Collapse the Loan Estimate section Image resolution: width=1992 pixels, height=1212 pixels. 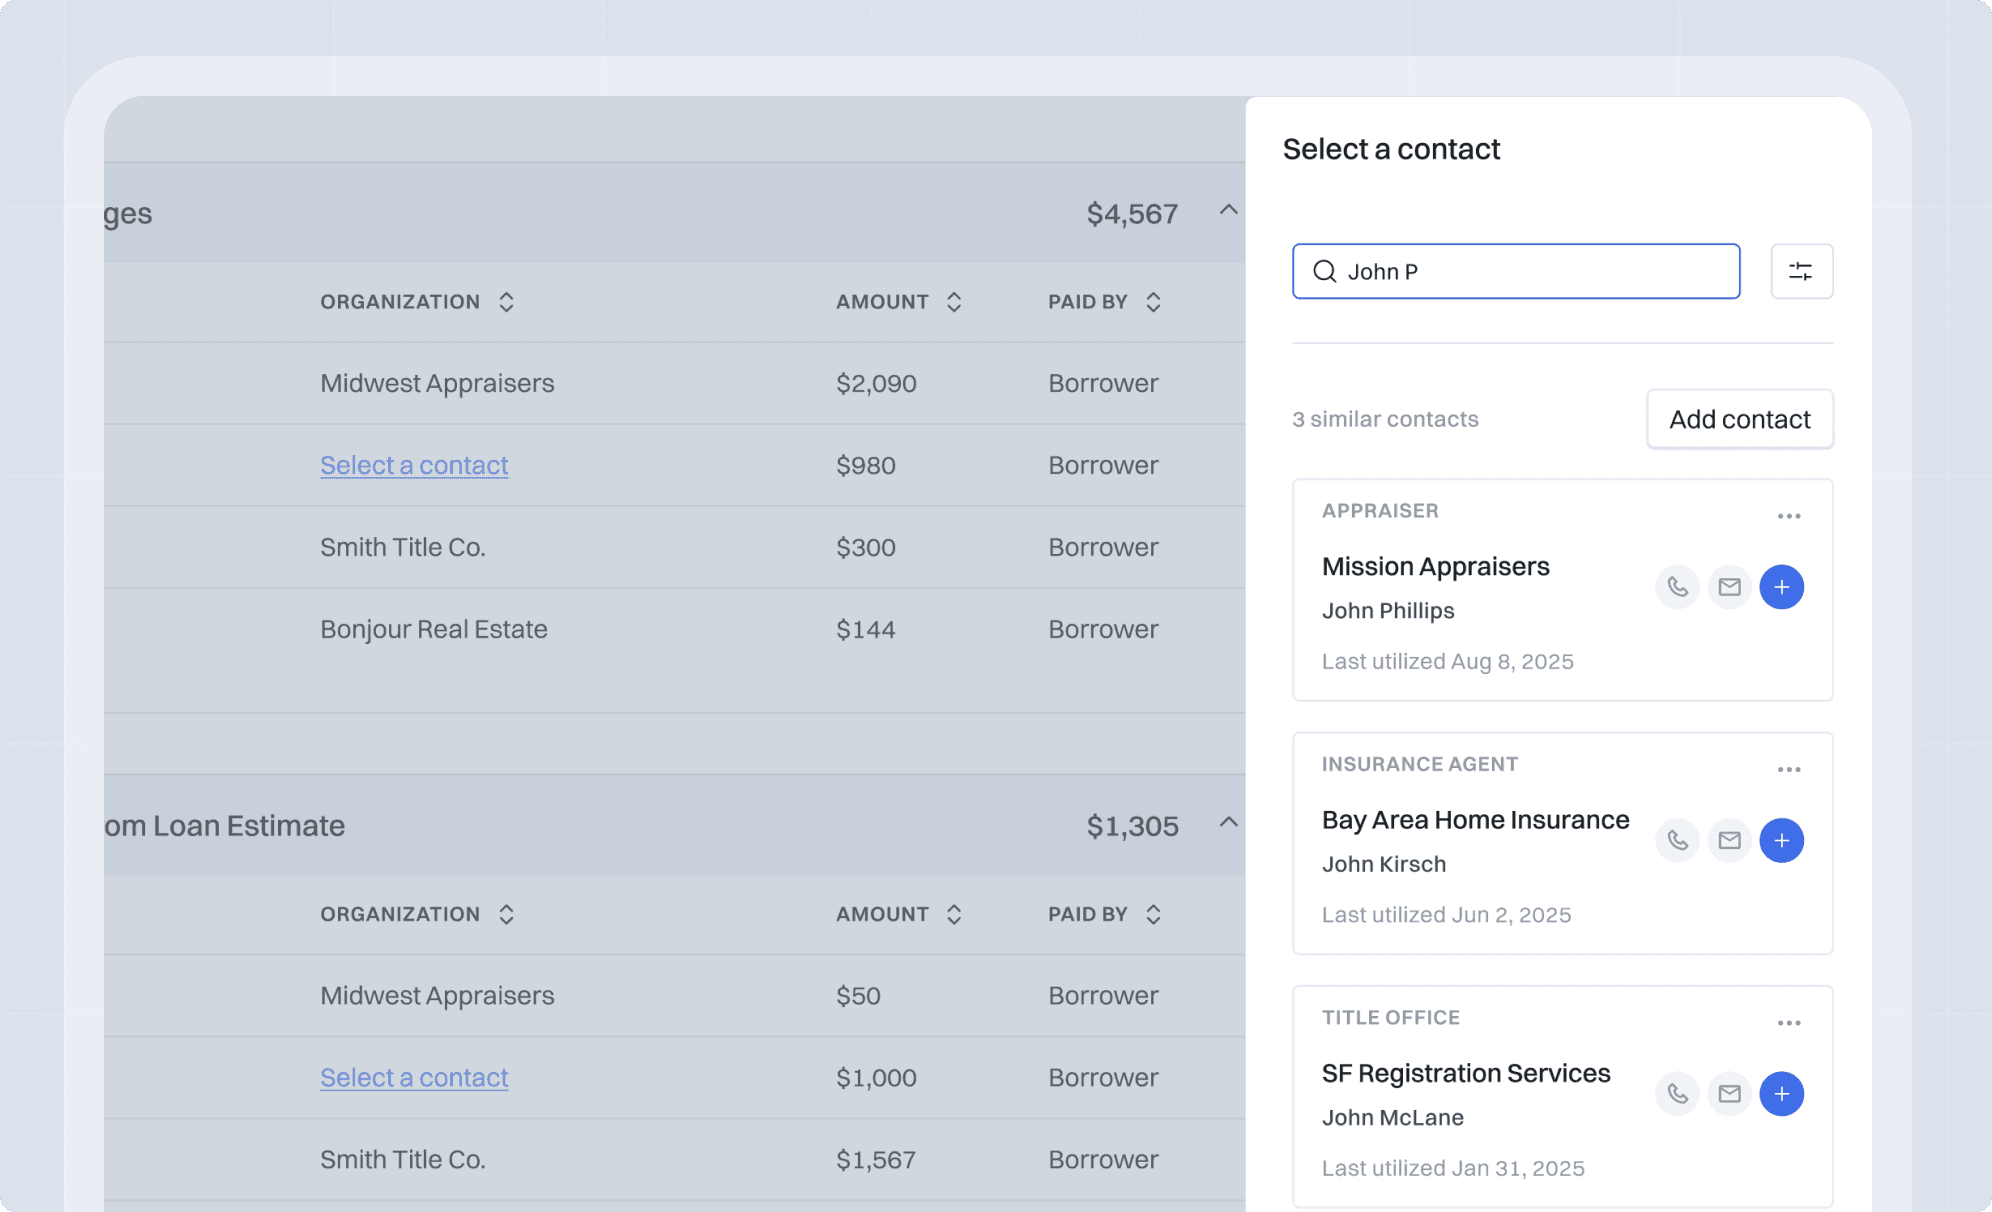[x=1229, y=823]
